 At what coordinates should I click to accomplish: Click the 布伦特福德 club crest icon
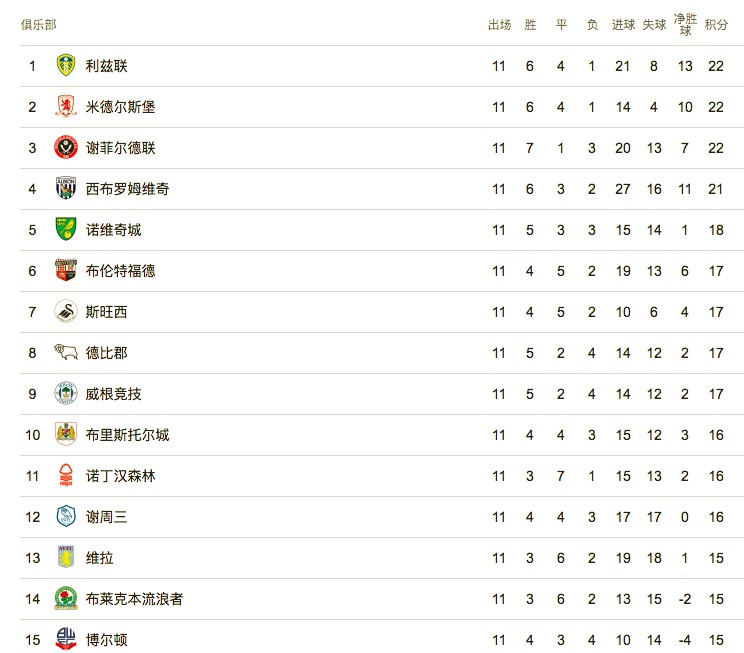(66, 271)
